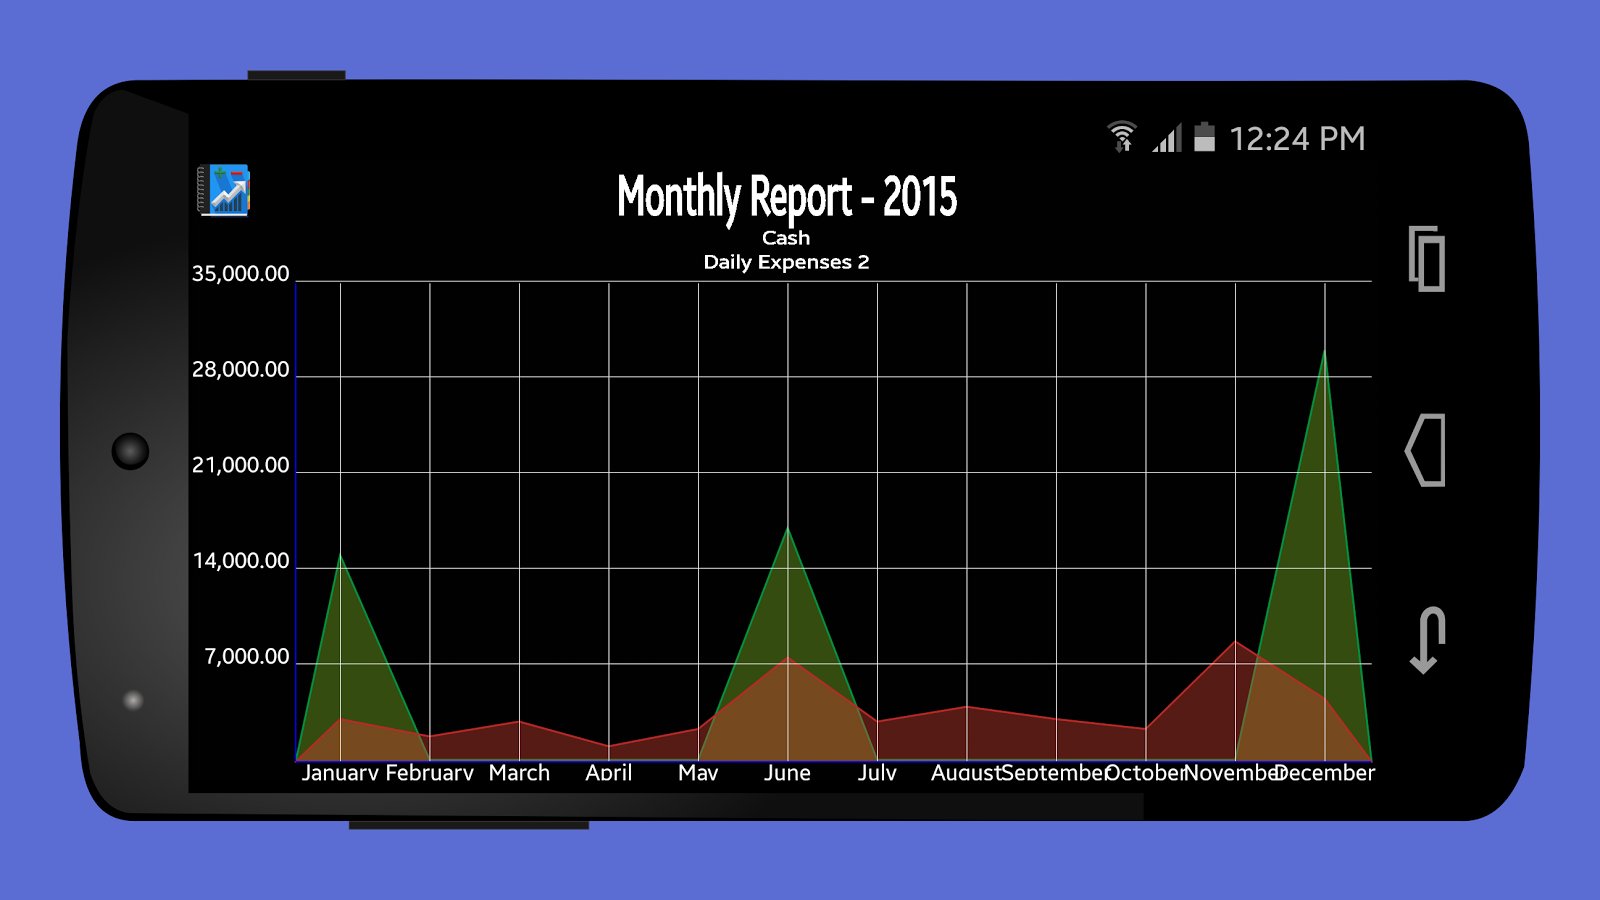Tap the green June peak point
This screenshot has height=900, width=1600.
click(x=788, y=529)
